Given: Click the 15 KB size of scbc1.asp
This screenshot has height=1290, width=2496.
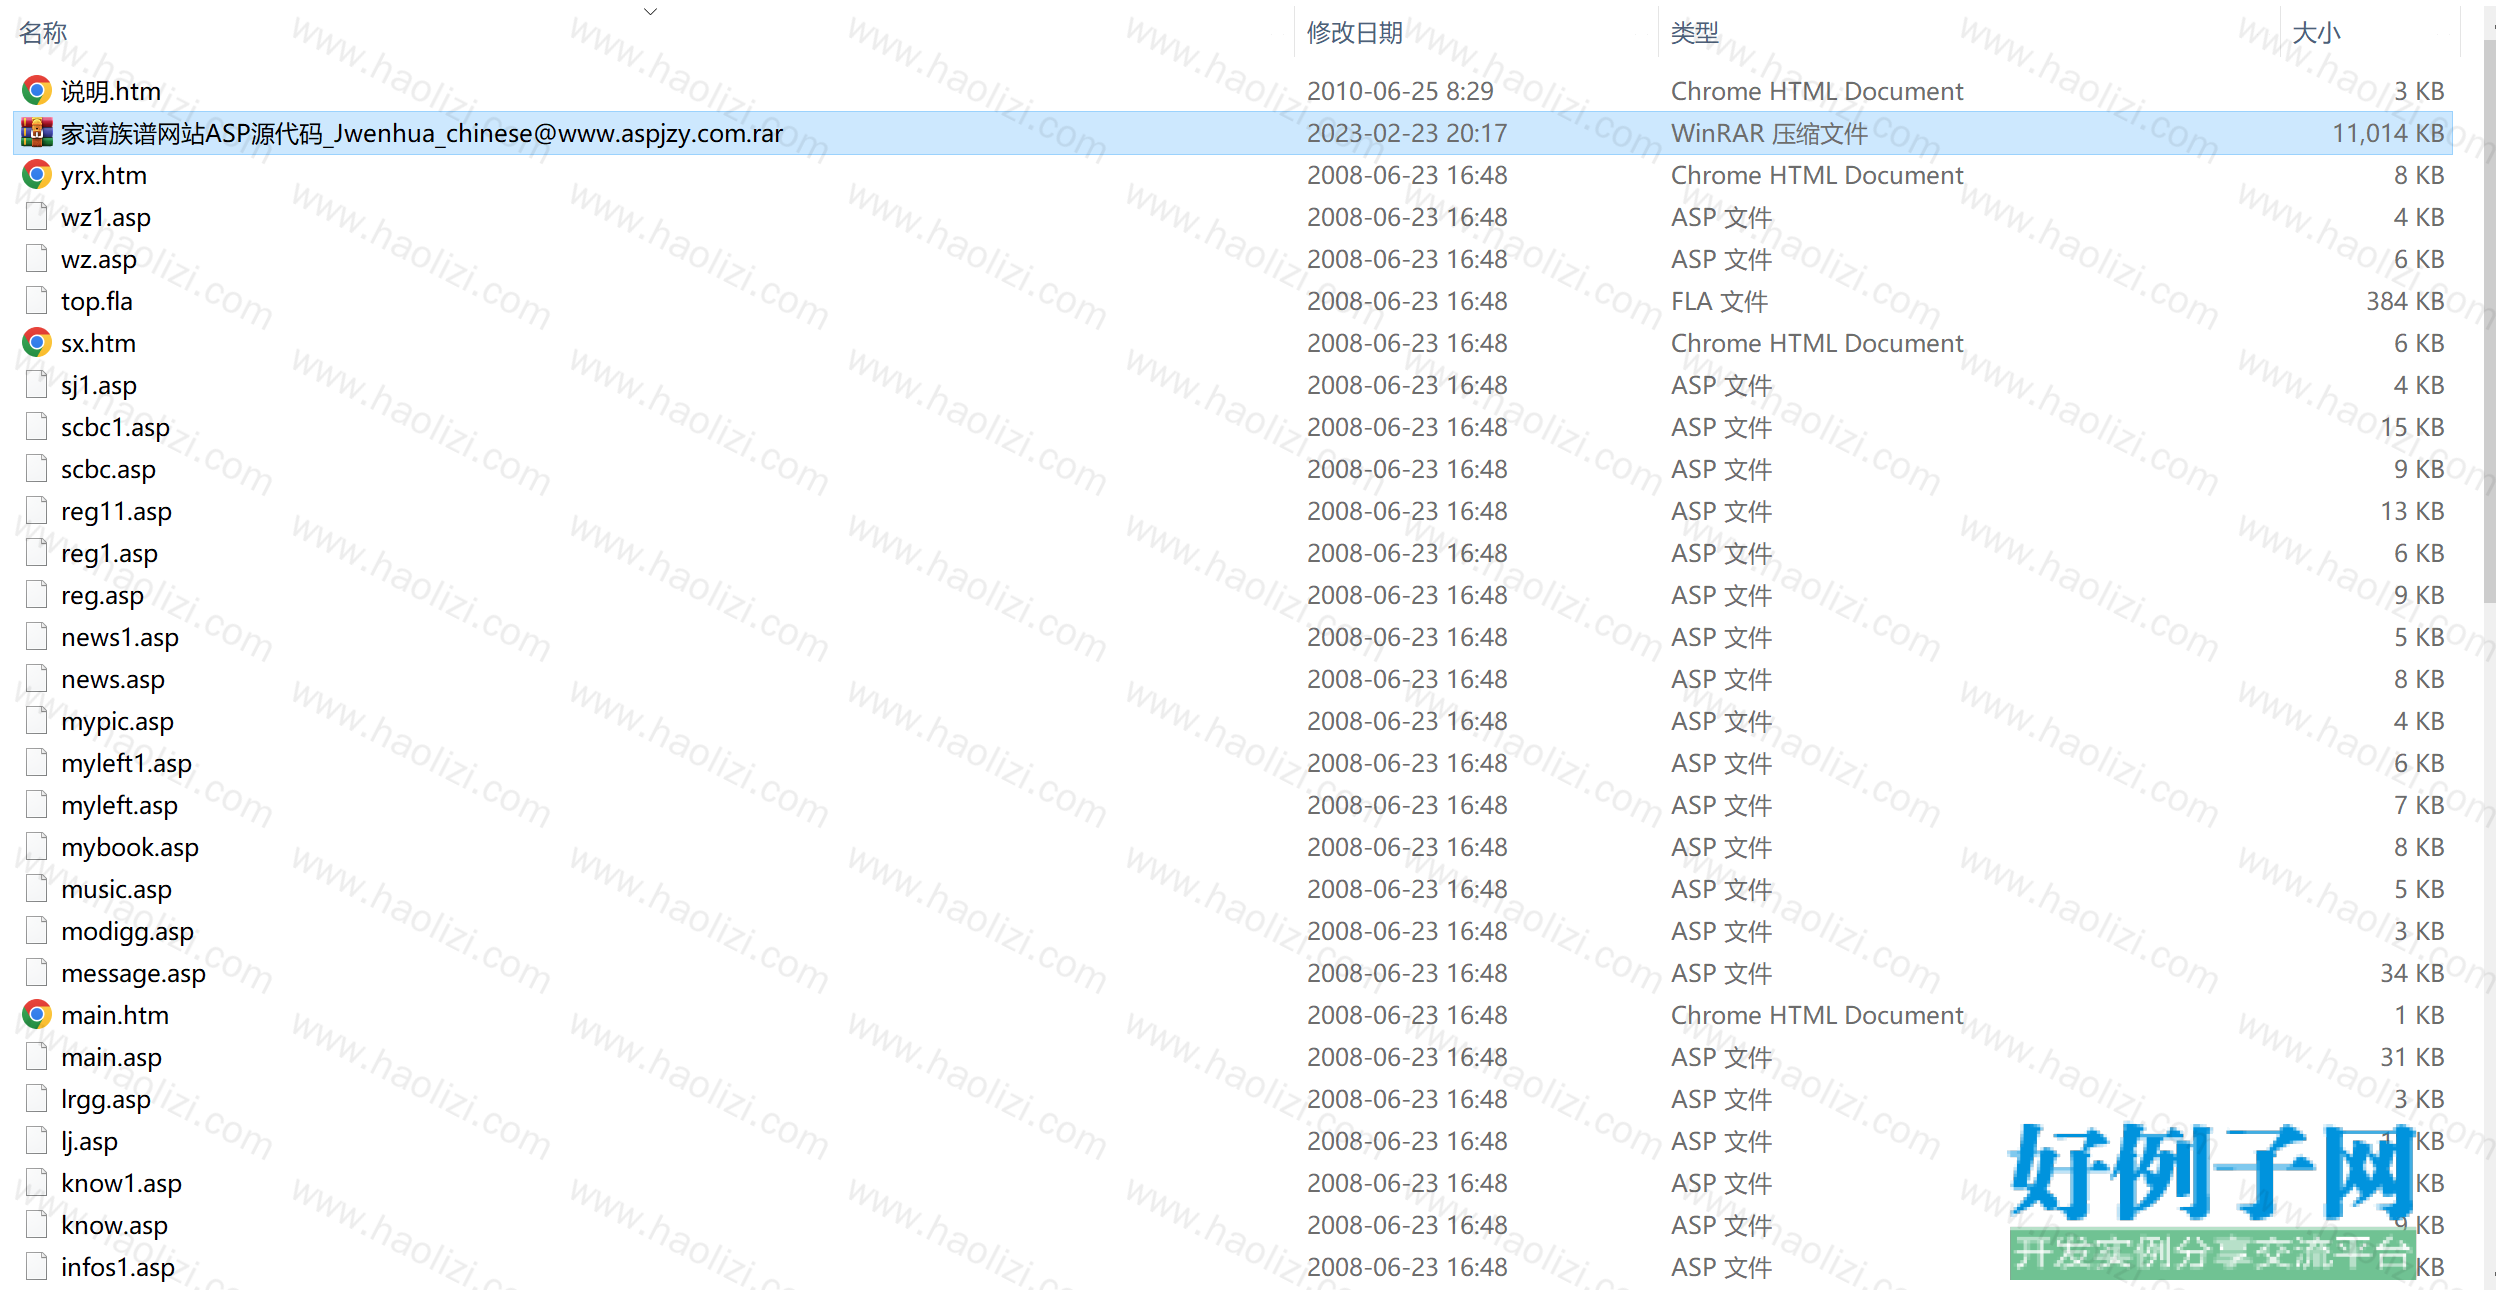Looking at the screenshot, I should click(2412, 427).
